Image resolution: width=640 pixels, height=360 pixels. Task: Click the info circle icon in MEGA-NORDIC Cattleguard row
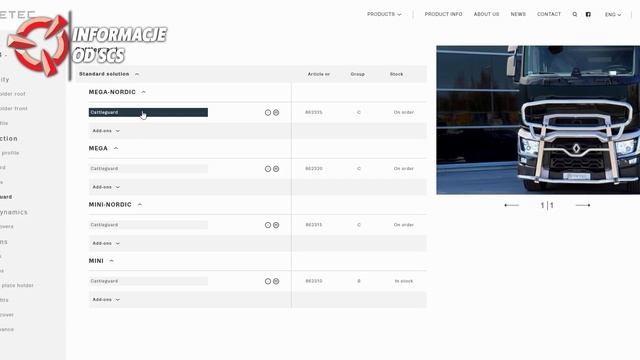coord(268,113)
